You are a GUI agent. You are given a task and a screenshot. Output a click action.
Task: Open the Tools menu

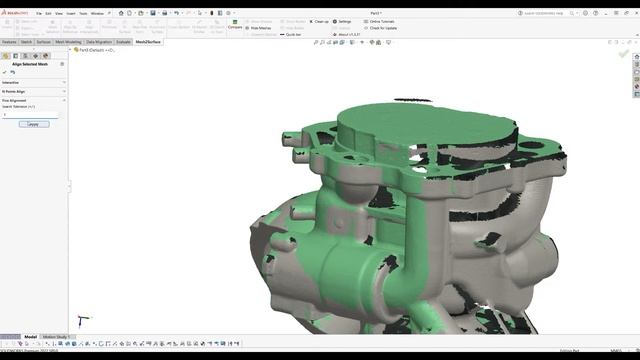point(83,13)
